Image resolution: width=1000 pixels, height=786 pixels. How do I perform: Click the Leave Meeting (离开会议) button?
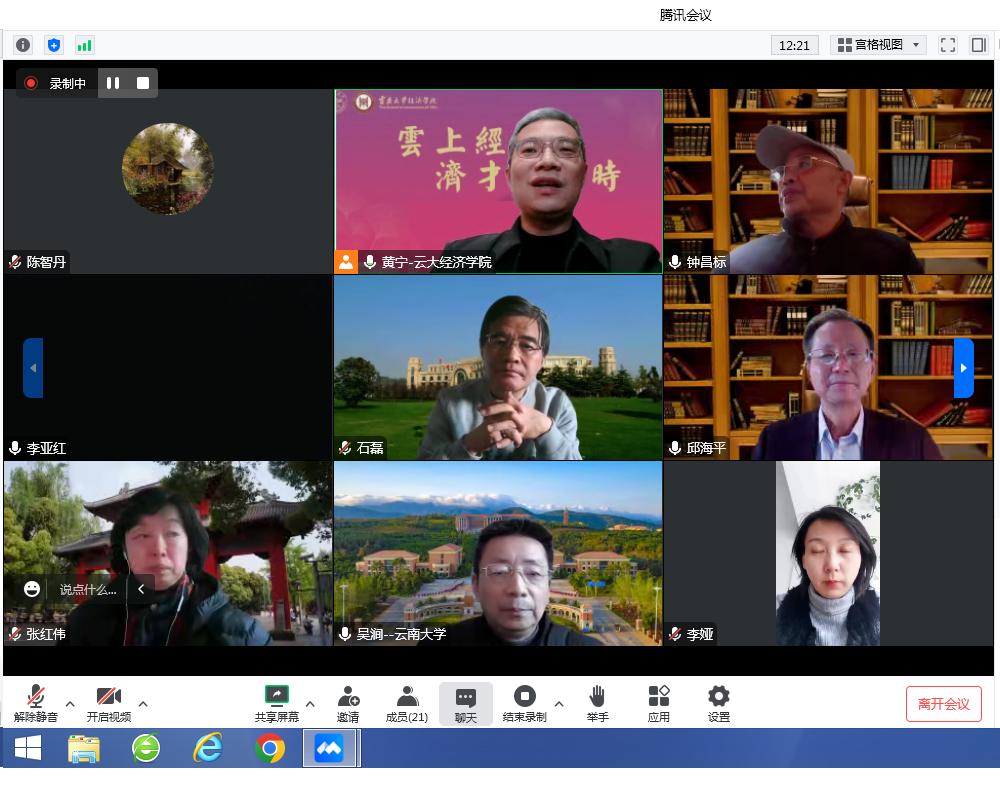tap(943, 704)
